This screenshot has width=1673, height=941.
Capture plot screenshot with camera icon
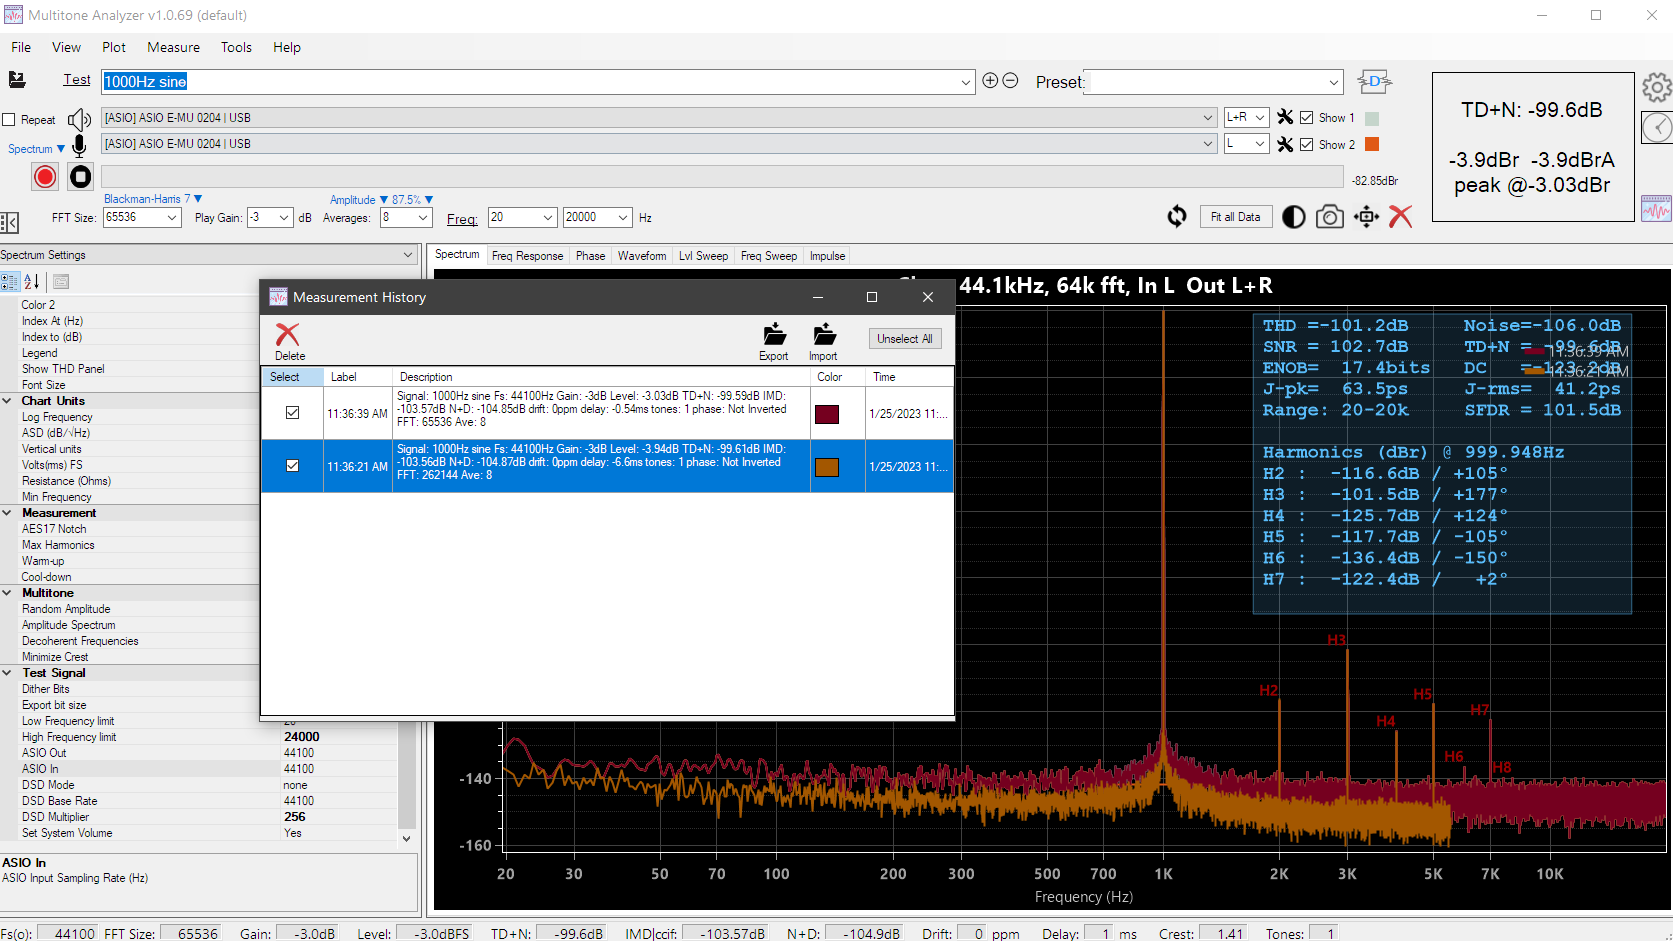[x=1329, y=217]
